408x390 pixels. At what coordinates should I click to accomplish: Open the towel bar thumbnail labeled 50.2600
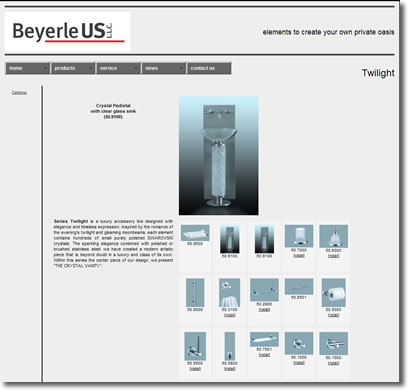[x=264, y=290]
